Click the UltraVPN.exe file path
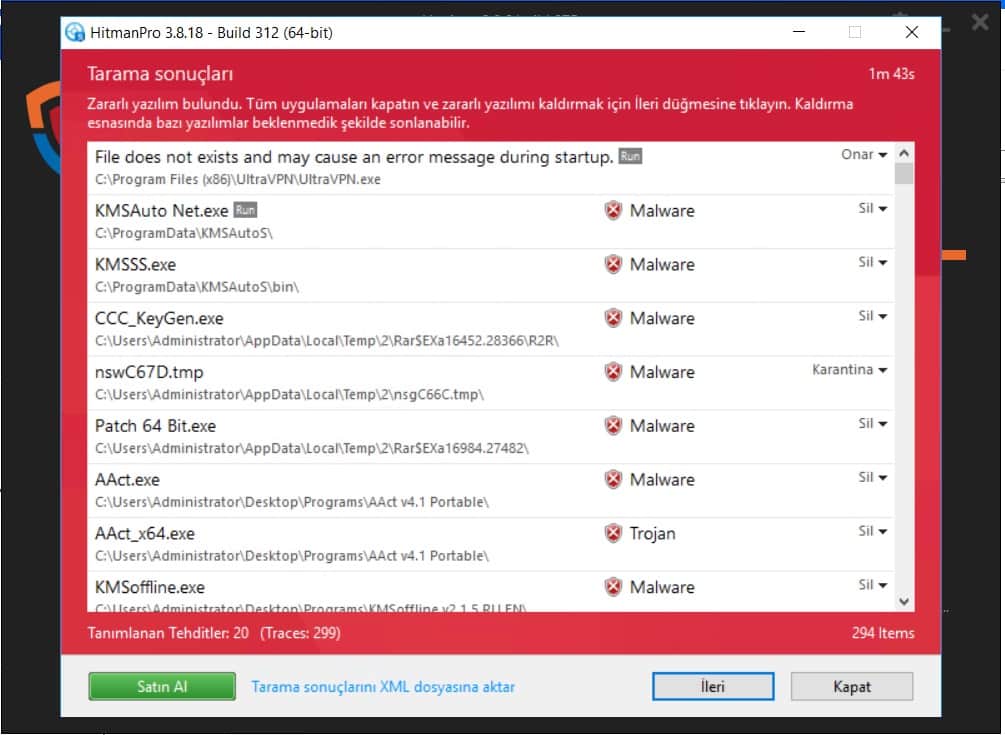This screenshot has height=735, width=1005. 238,179
